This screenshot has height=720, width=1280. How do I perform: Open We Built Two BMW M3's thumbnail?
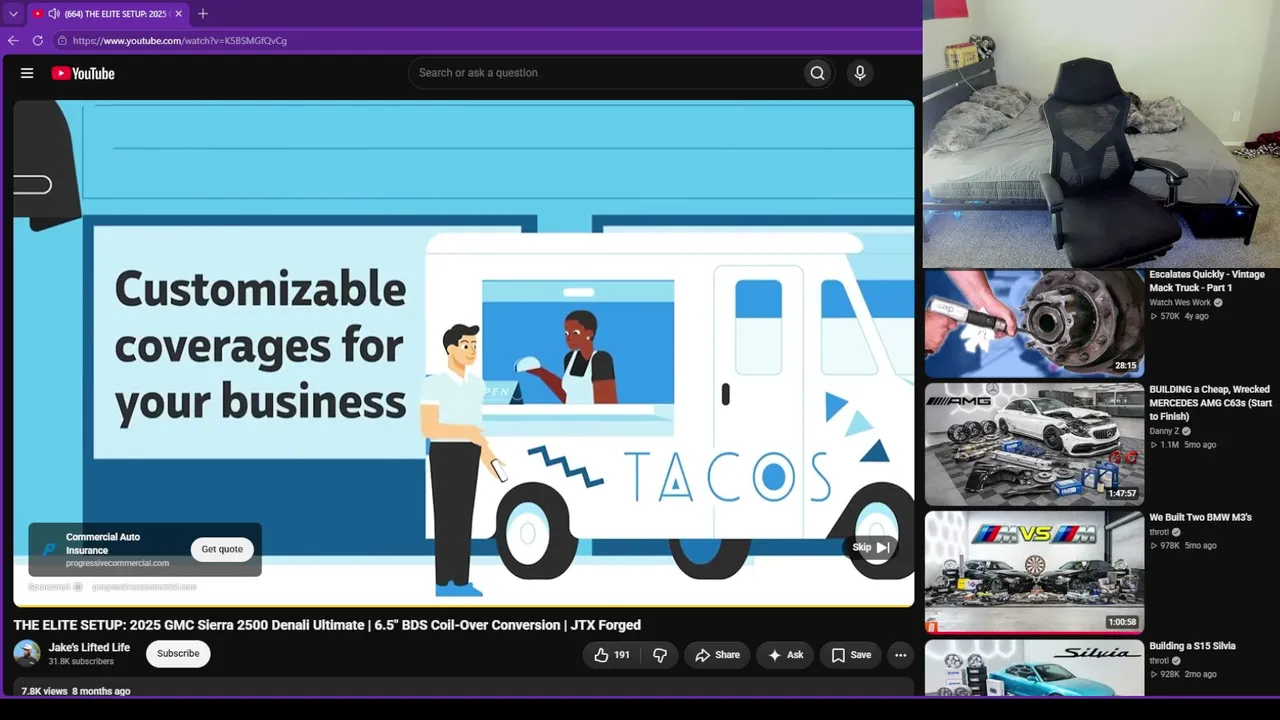pyautogui.click(x=1034, y=572)
